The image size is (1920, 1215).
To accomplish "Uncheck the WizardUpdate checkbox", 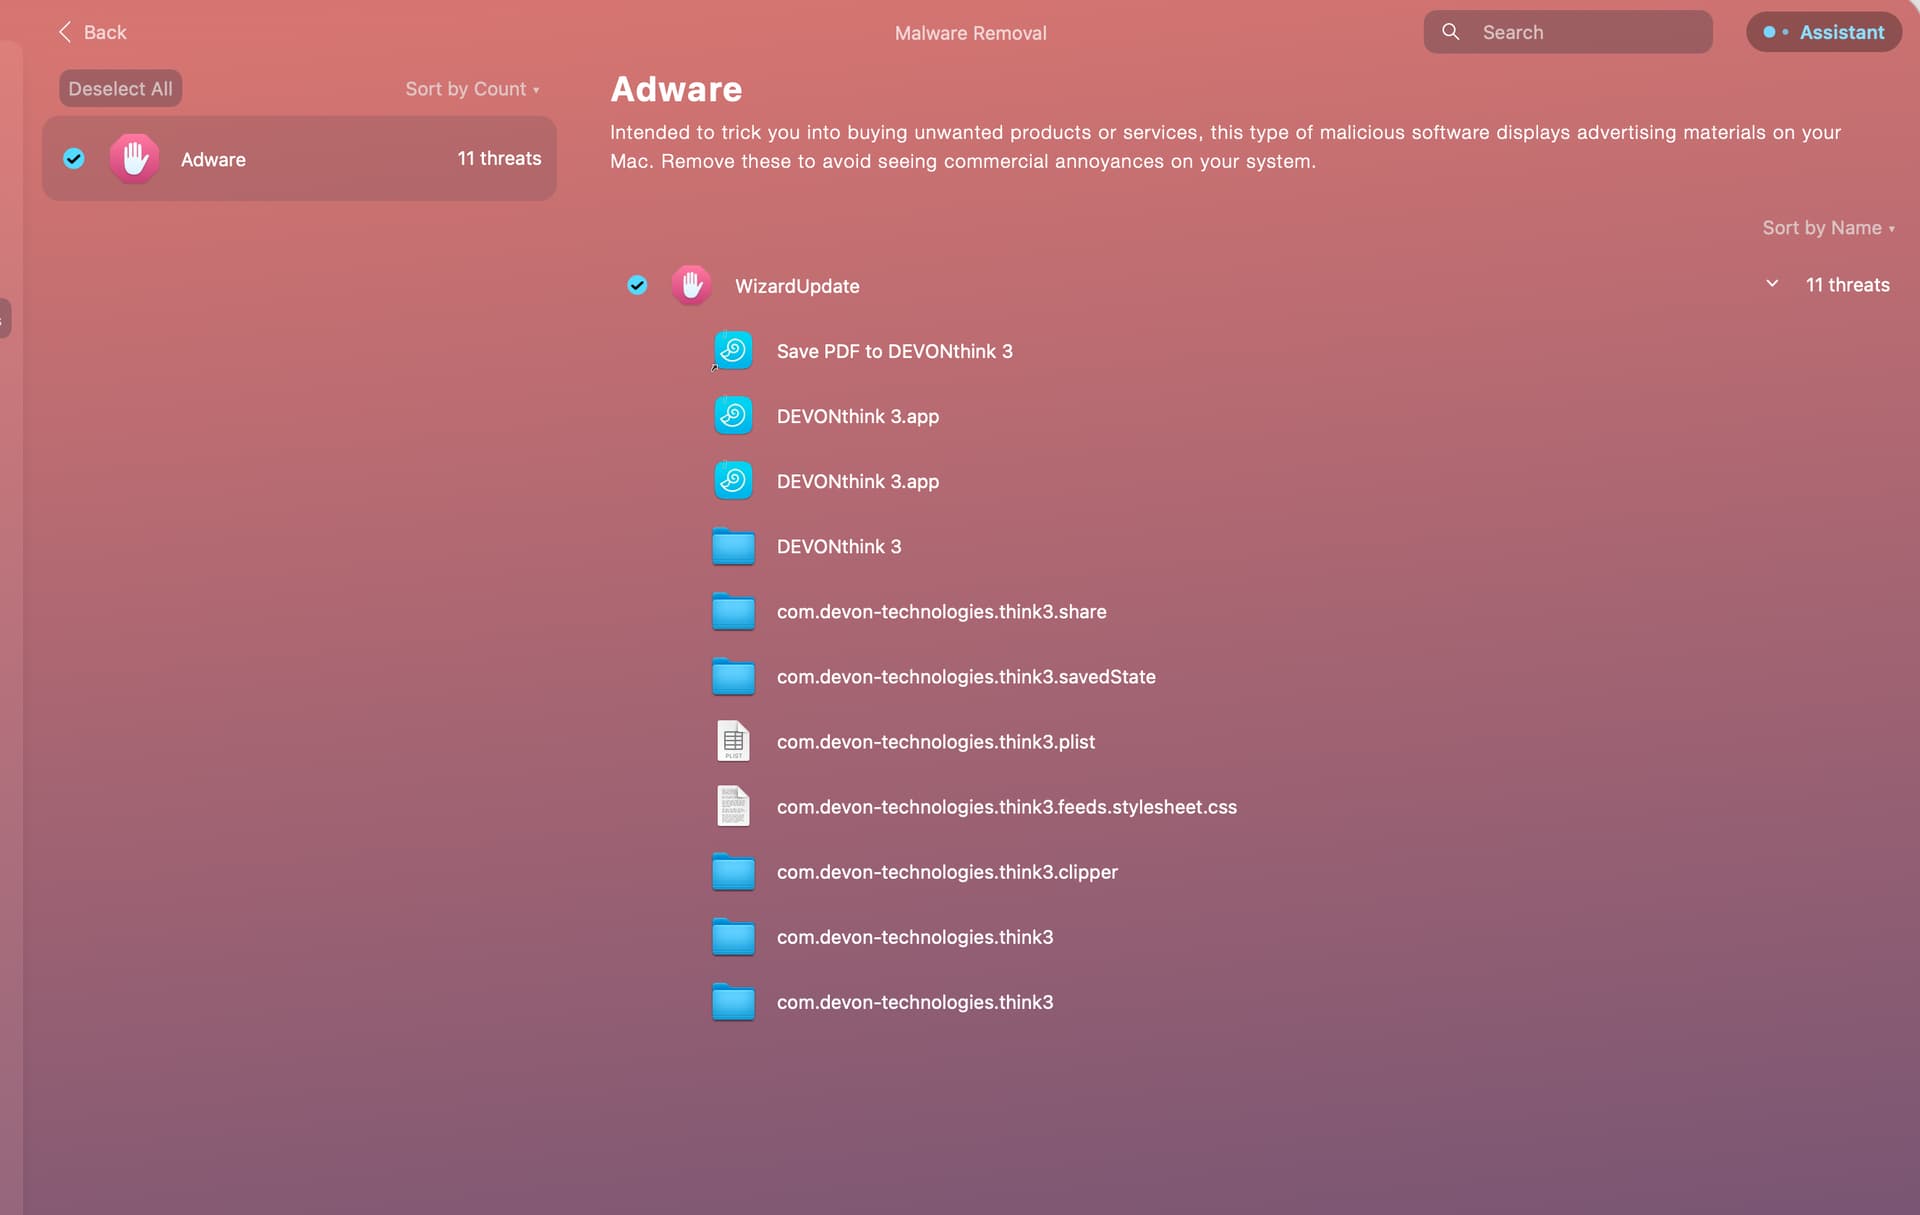I will [x=637, y=285].
